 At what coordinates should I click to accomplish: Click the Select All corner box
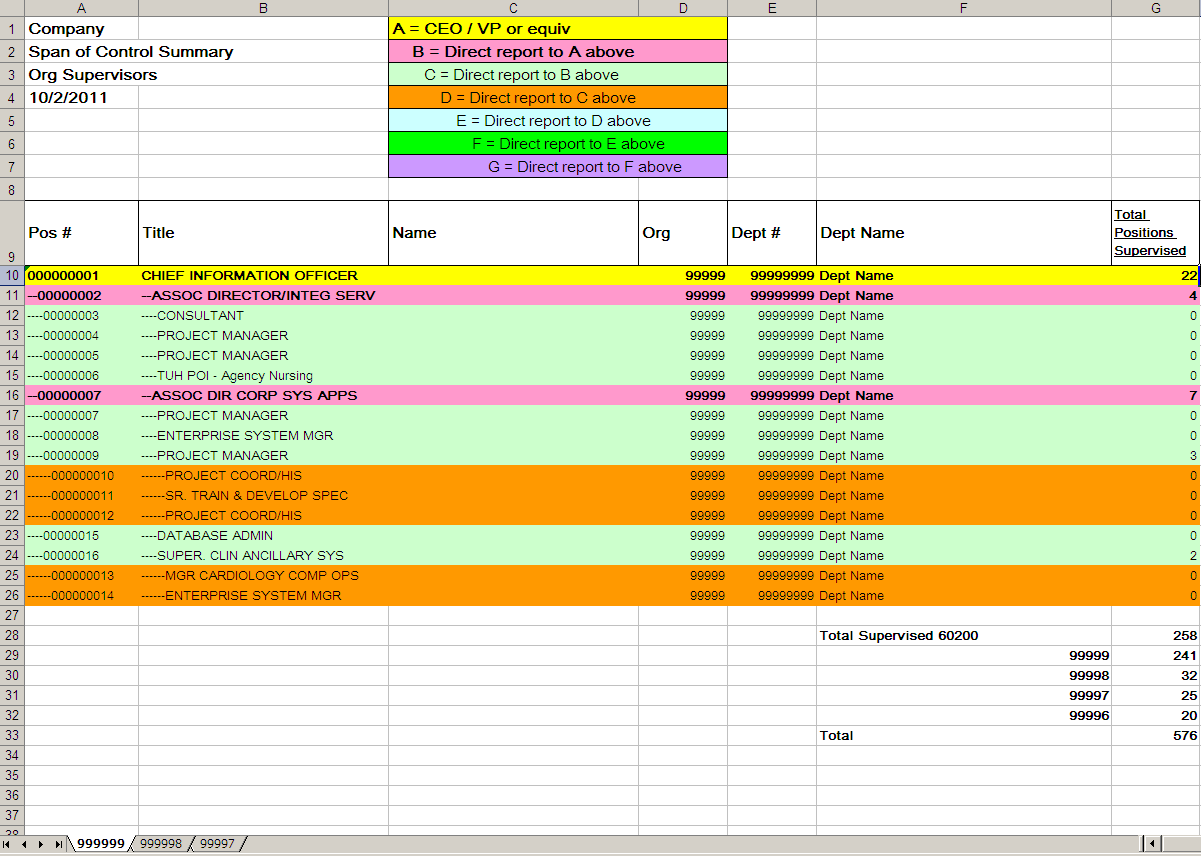pos(13,8)
